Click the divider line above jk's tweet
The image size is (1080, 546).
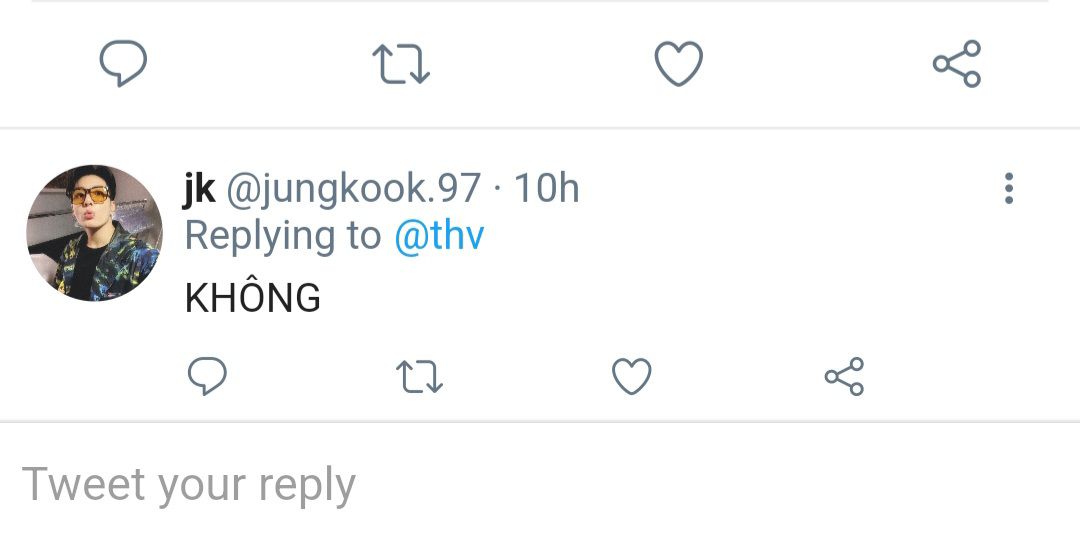[540, 128]
